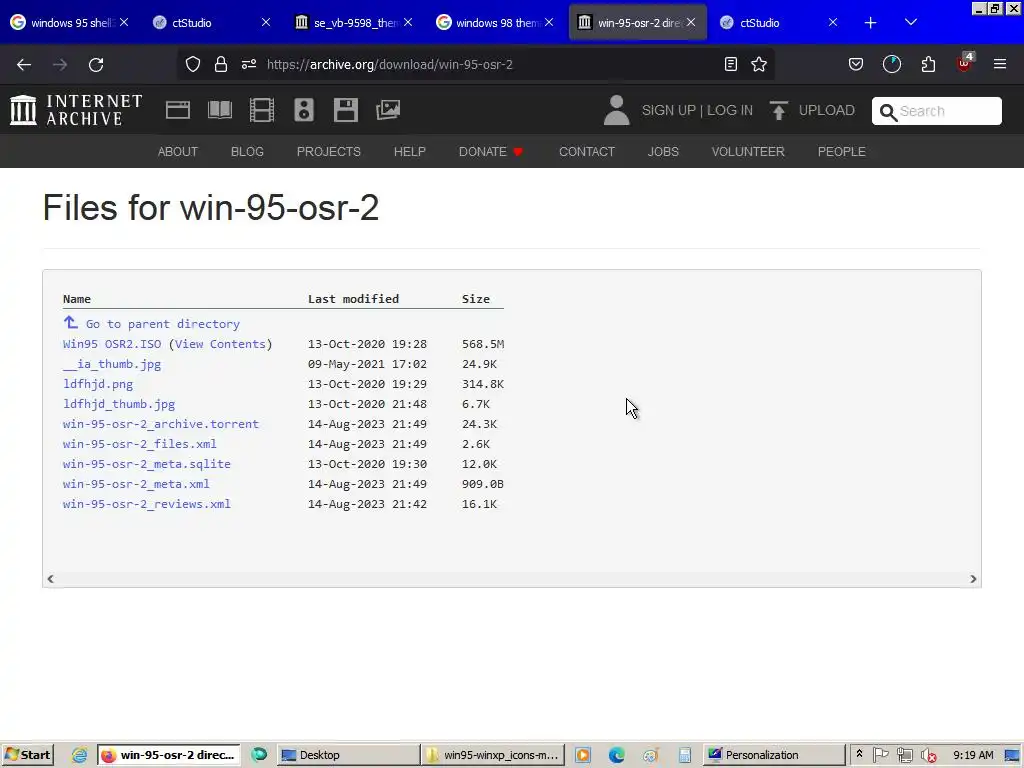Download Win95 OSR2.ISO file
The image size is (1024, 768).
(112, 344)
